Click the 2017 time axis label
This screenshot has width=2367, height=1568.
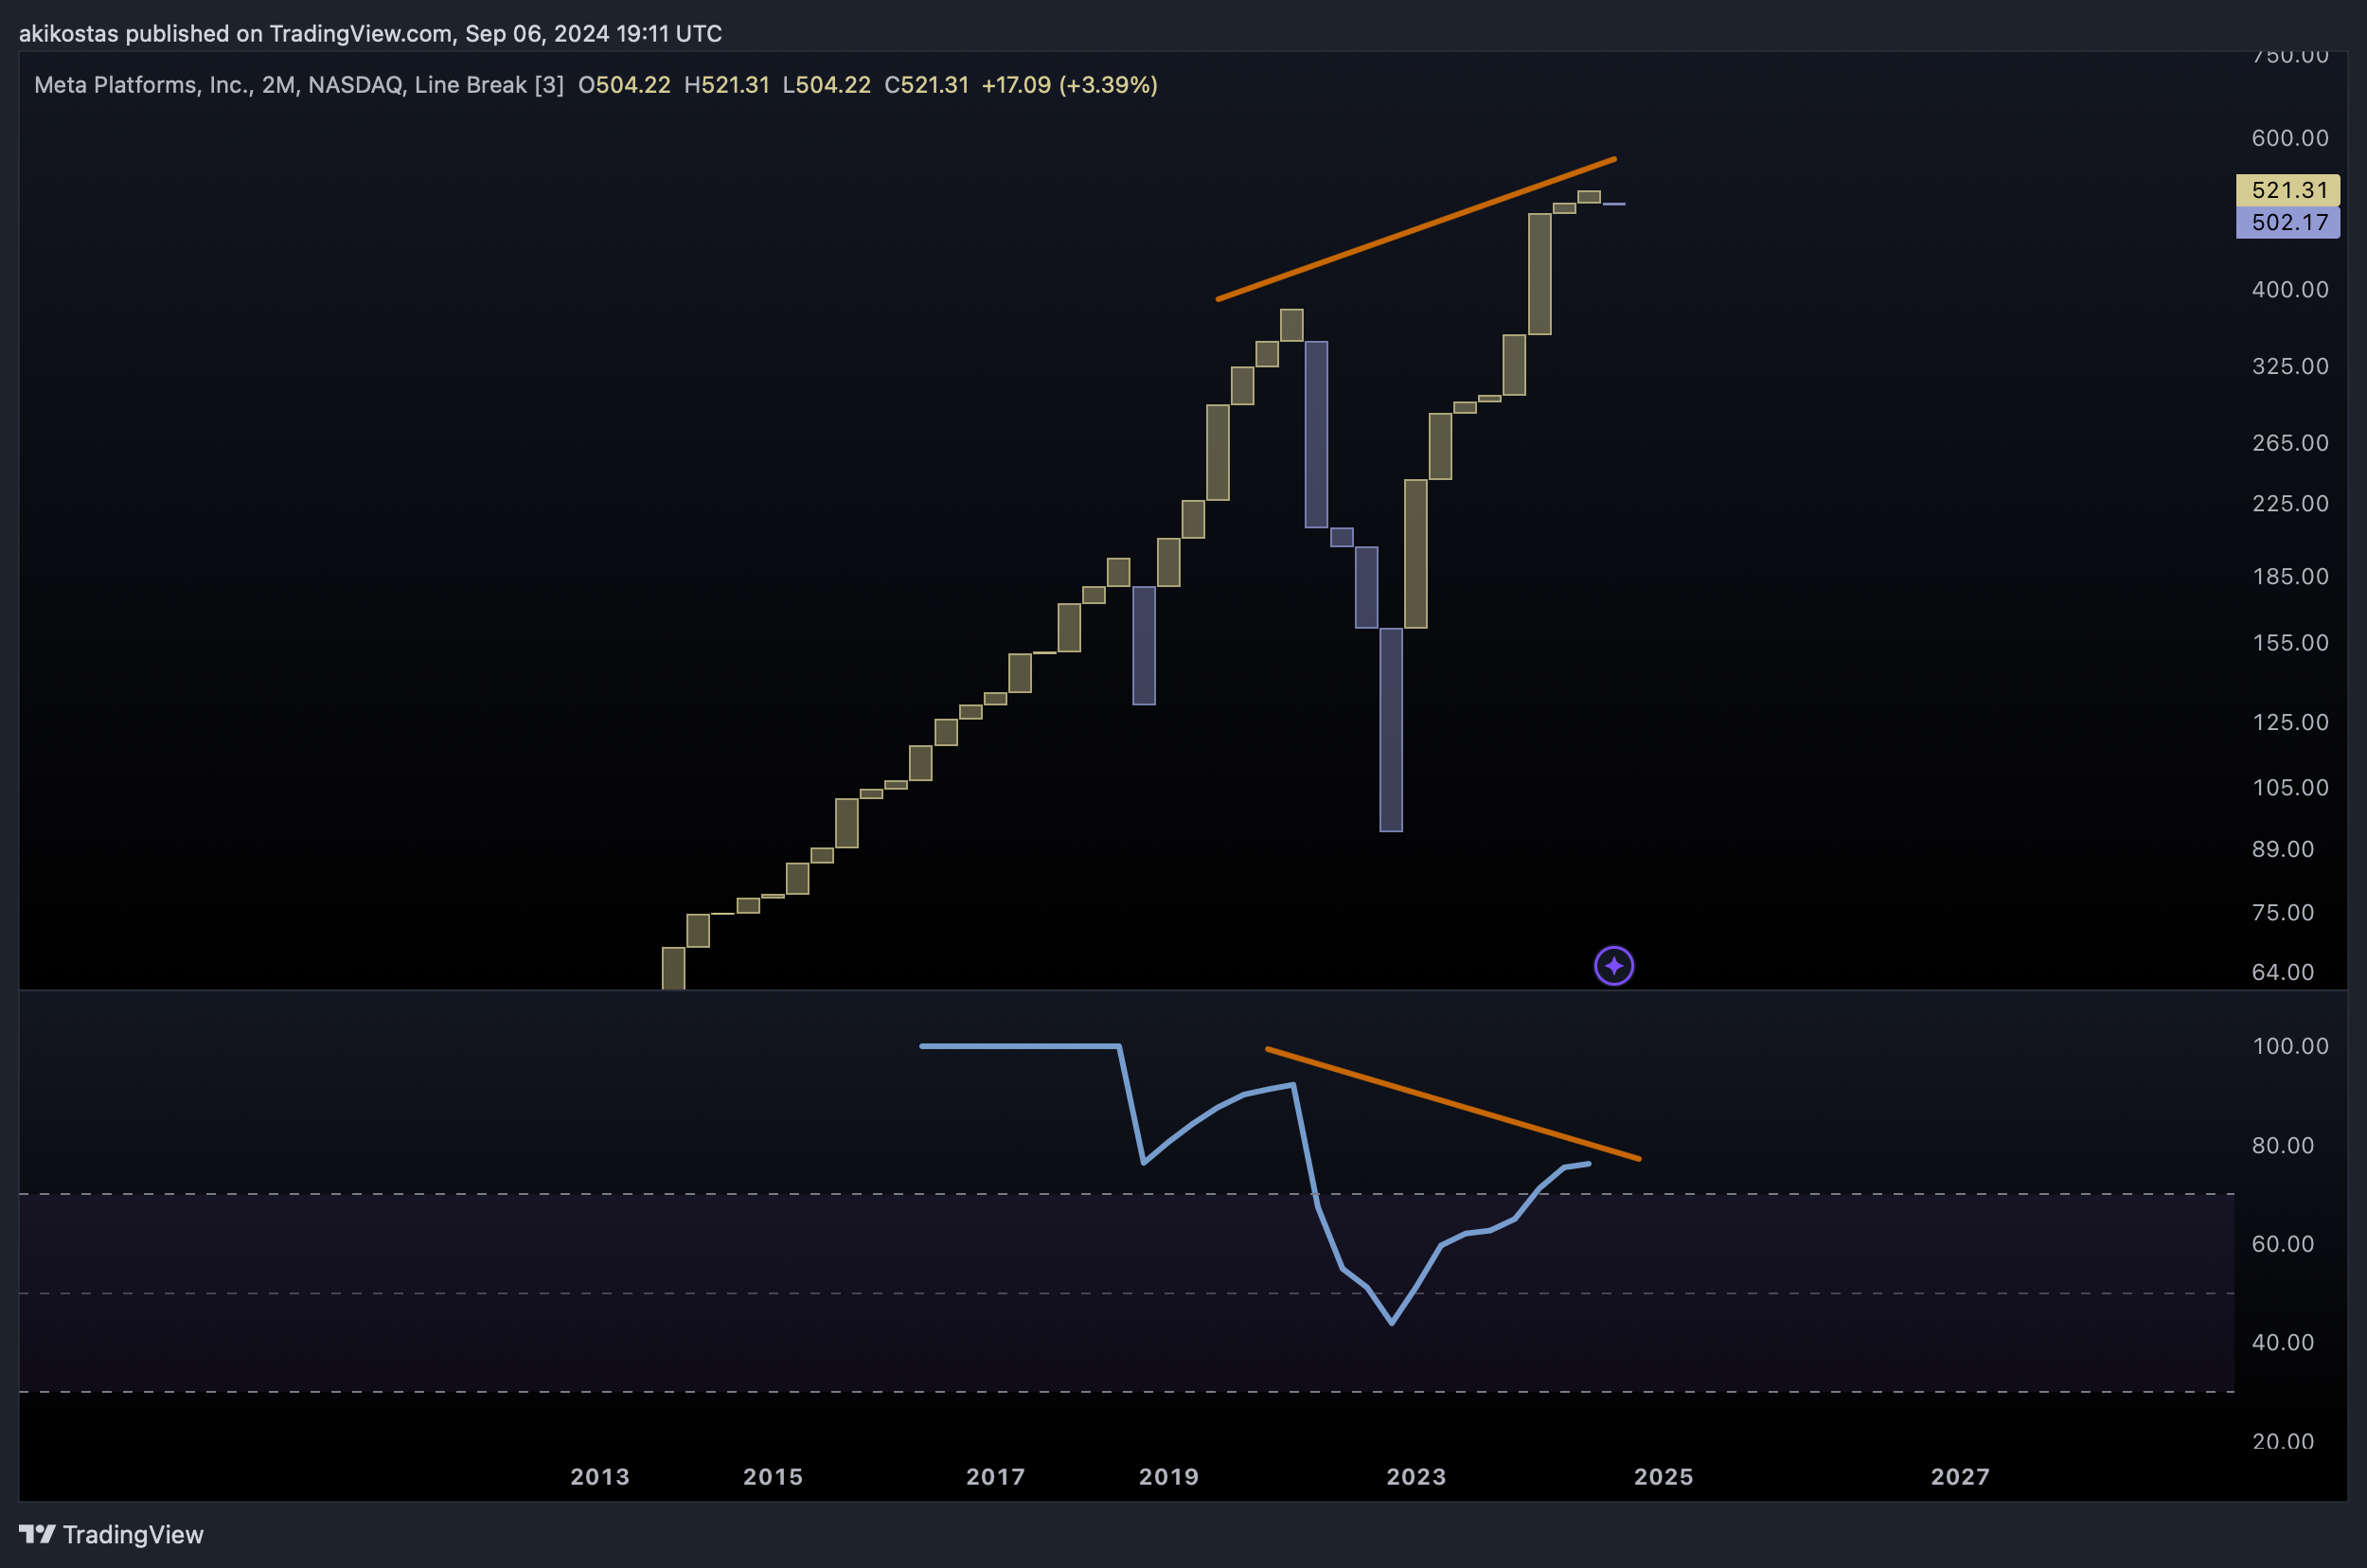point(996,1477)
